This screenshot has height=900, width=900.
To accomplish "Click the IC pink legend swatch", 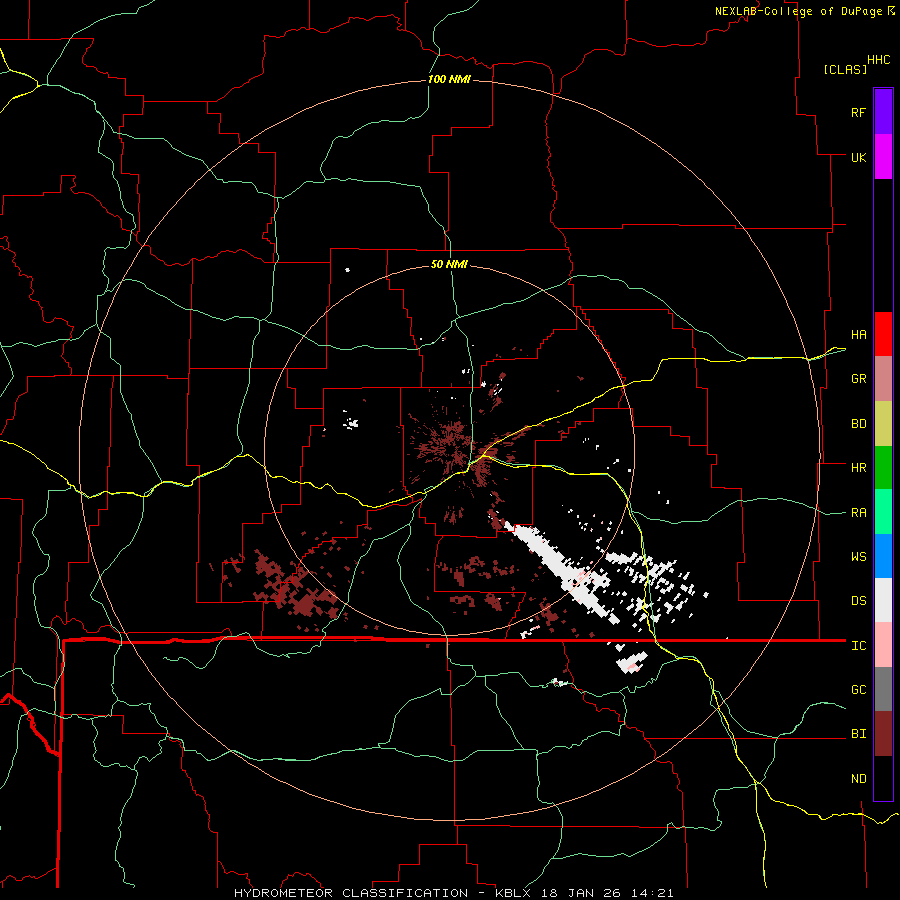I will 883,645.
